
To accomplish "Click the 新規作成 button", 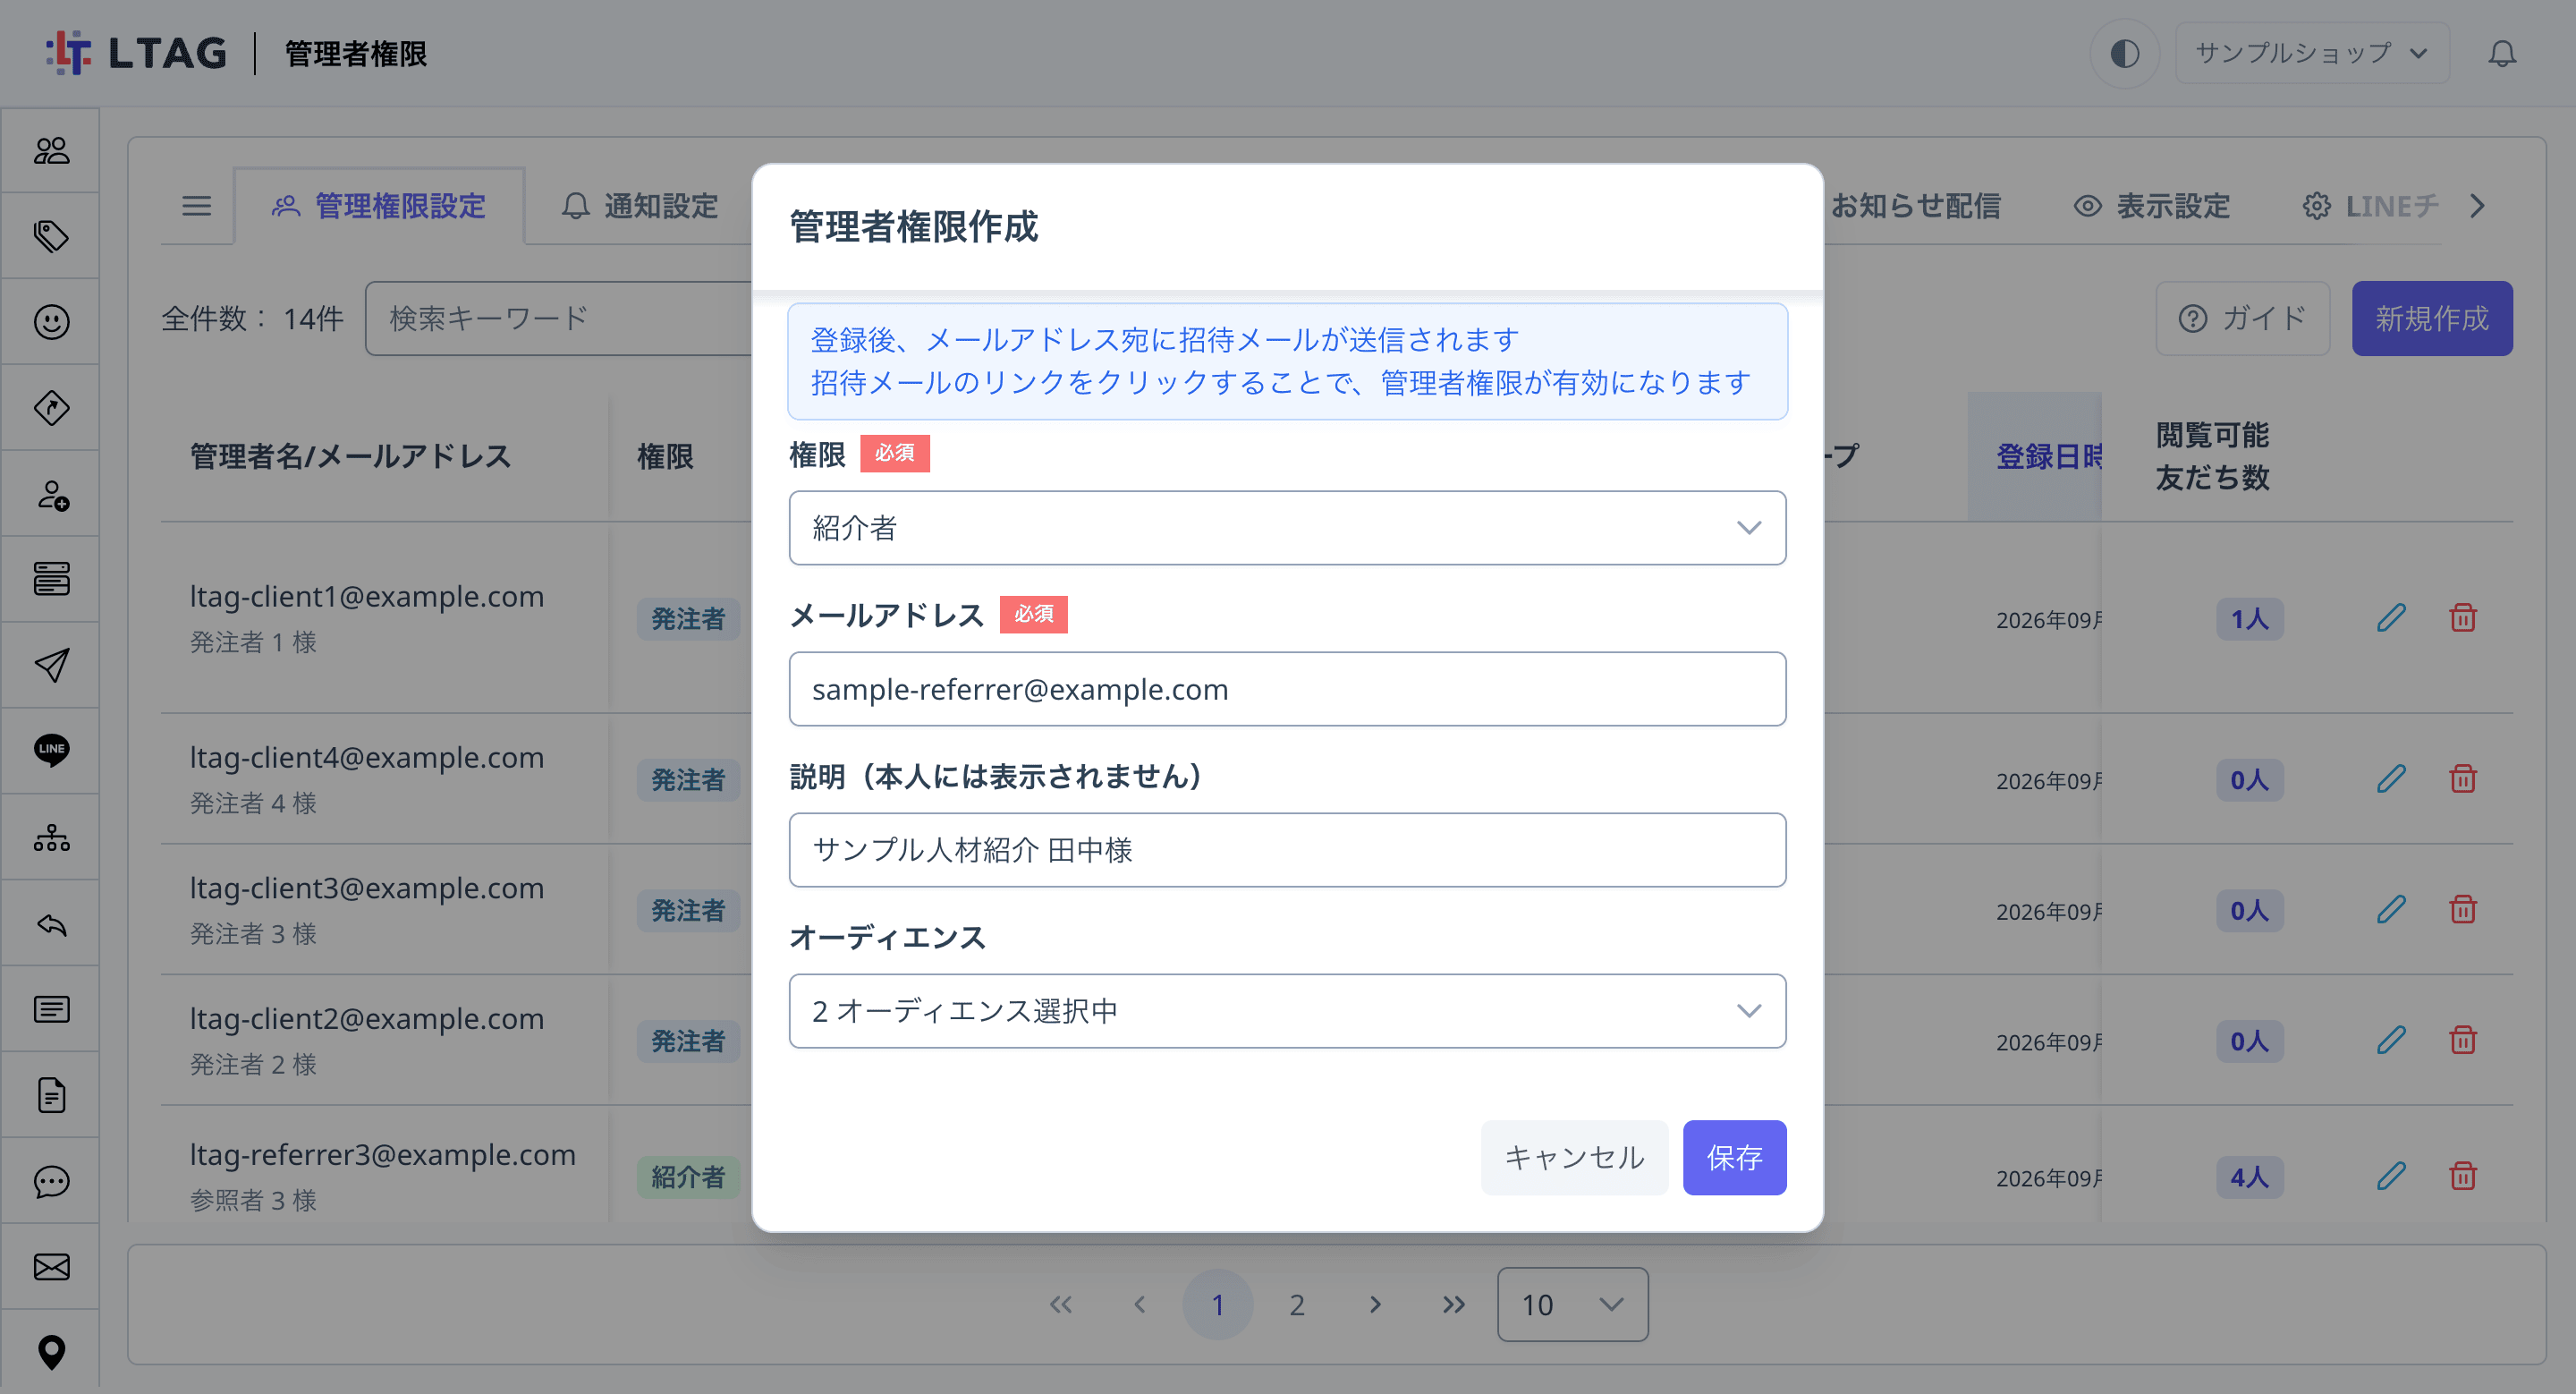I will pos(2431,318).
